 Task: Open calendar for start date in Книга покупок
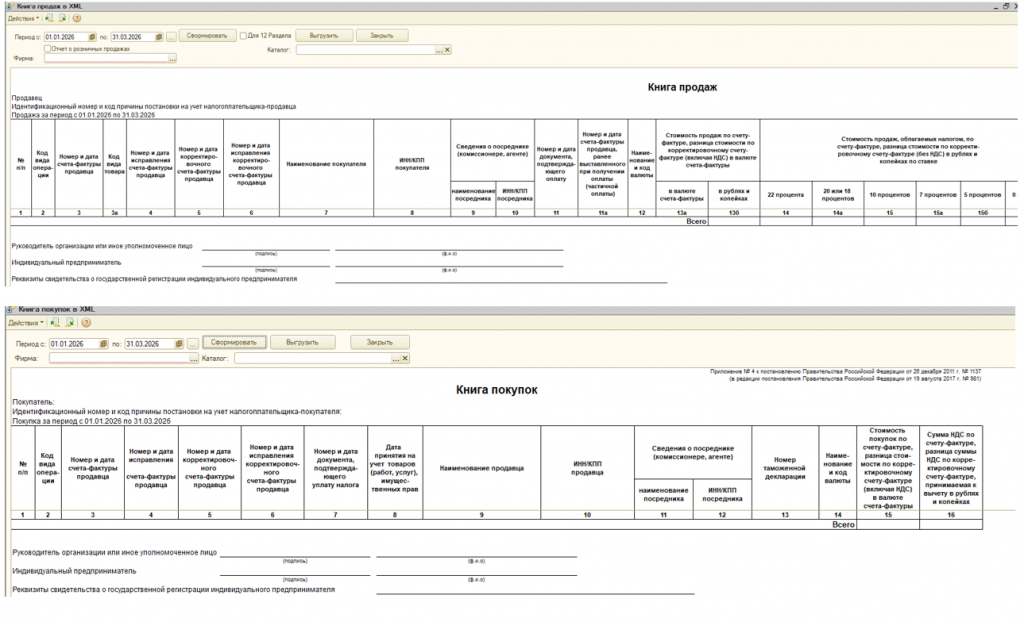point(103,344)
